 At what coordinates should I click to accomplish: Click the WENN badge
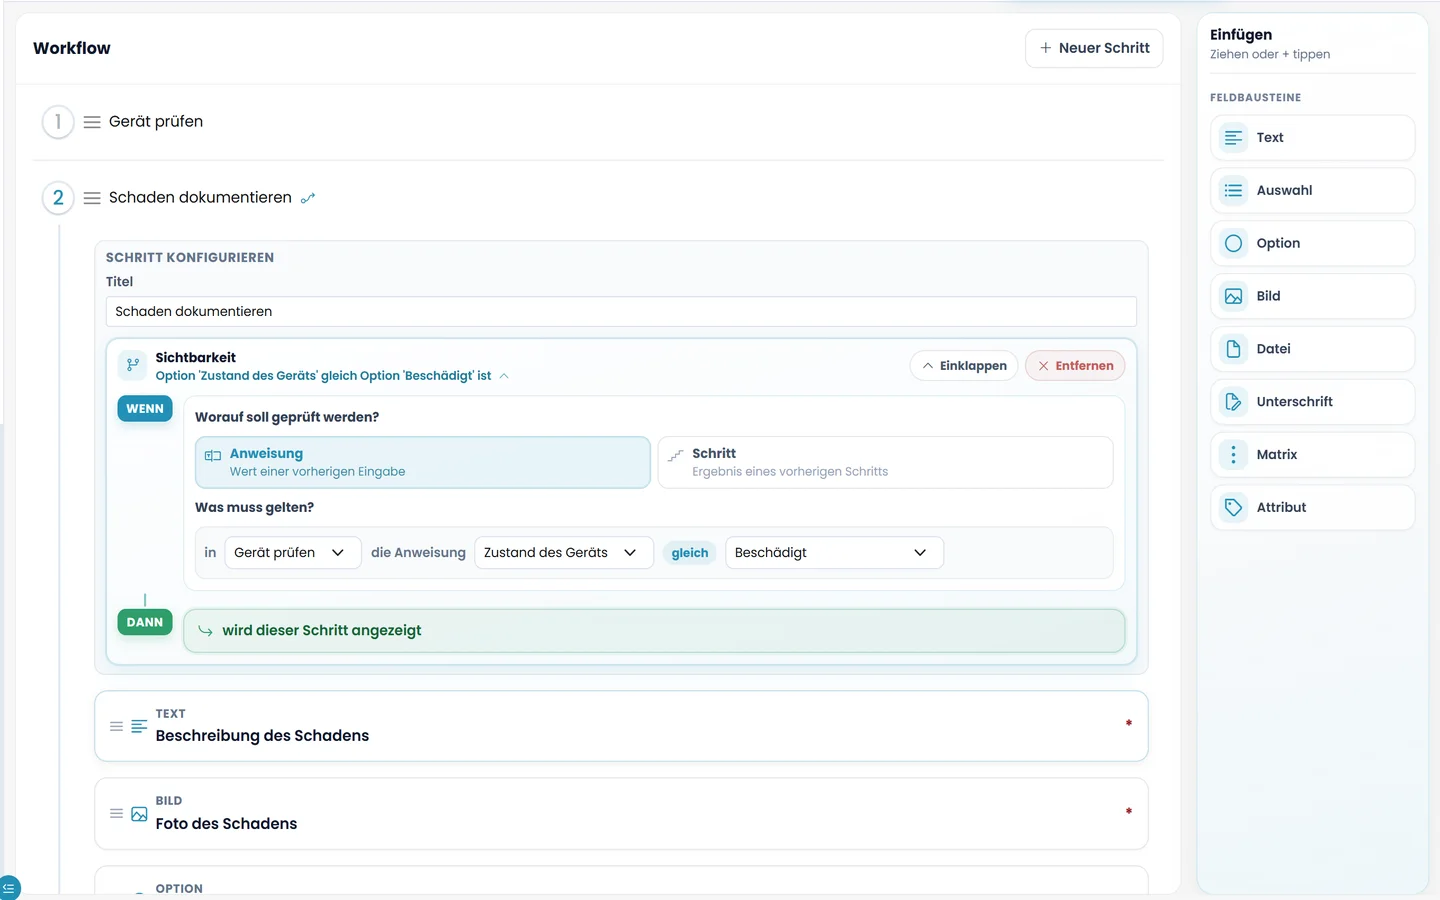145,409
